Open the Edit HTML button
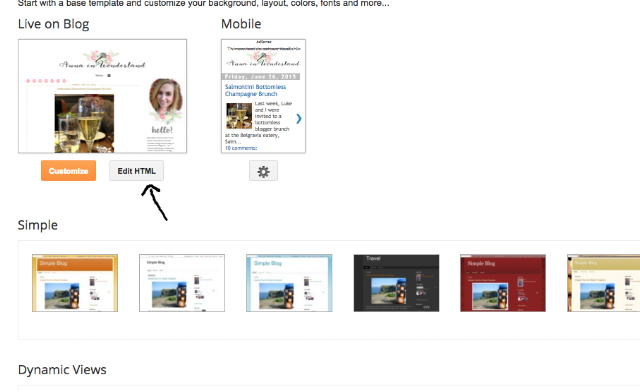 pos(136,171)
